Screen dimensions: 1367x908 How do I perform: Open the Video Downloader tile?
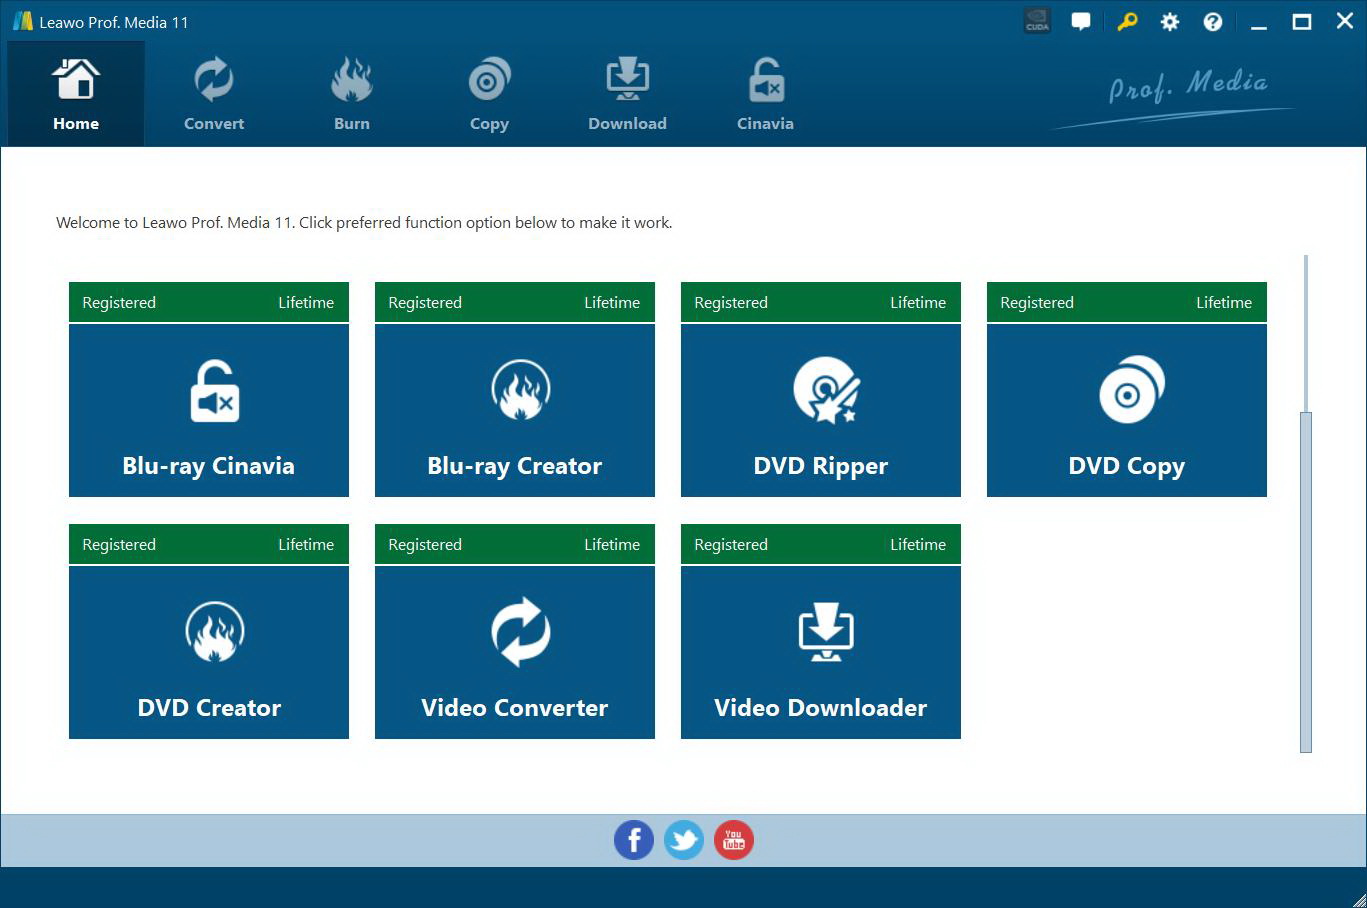tap(820, 652)
